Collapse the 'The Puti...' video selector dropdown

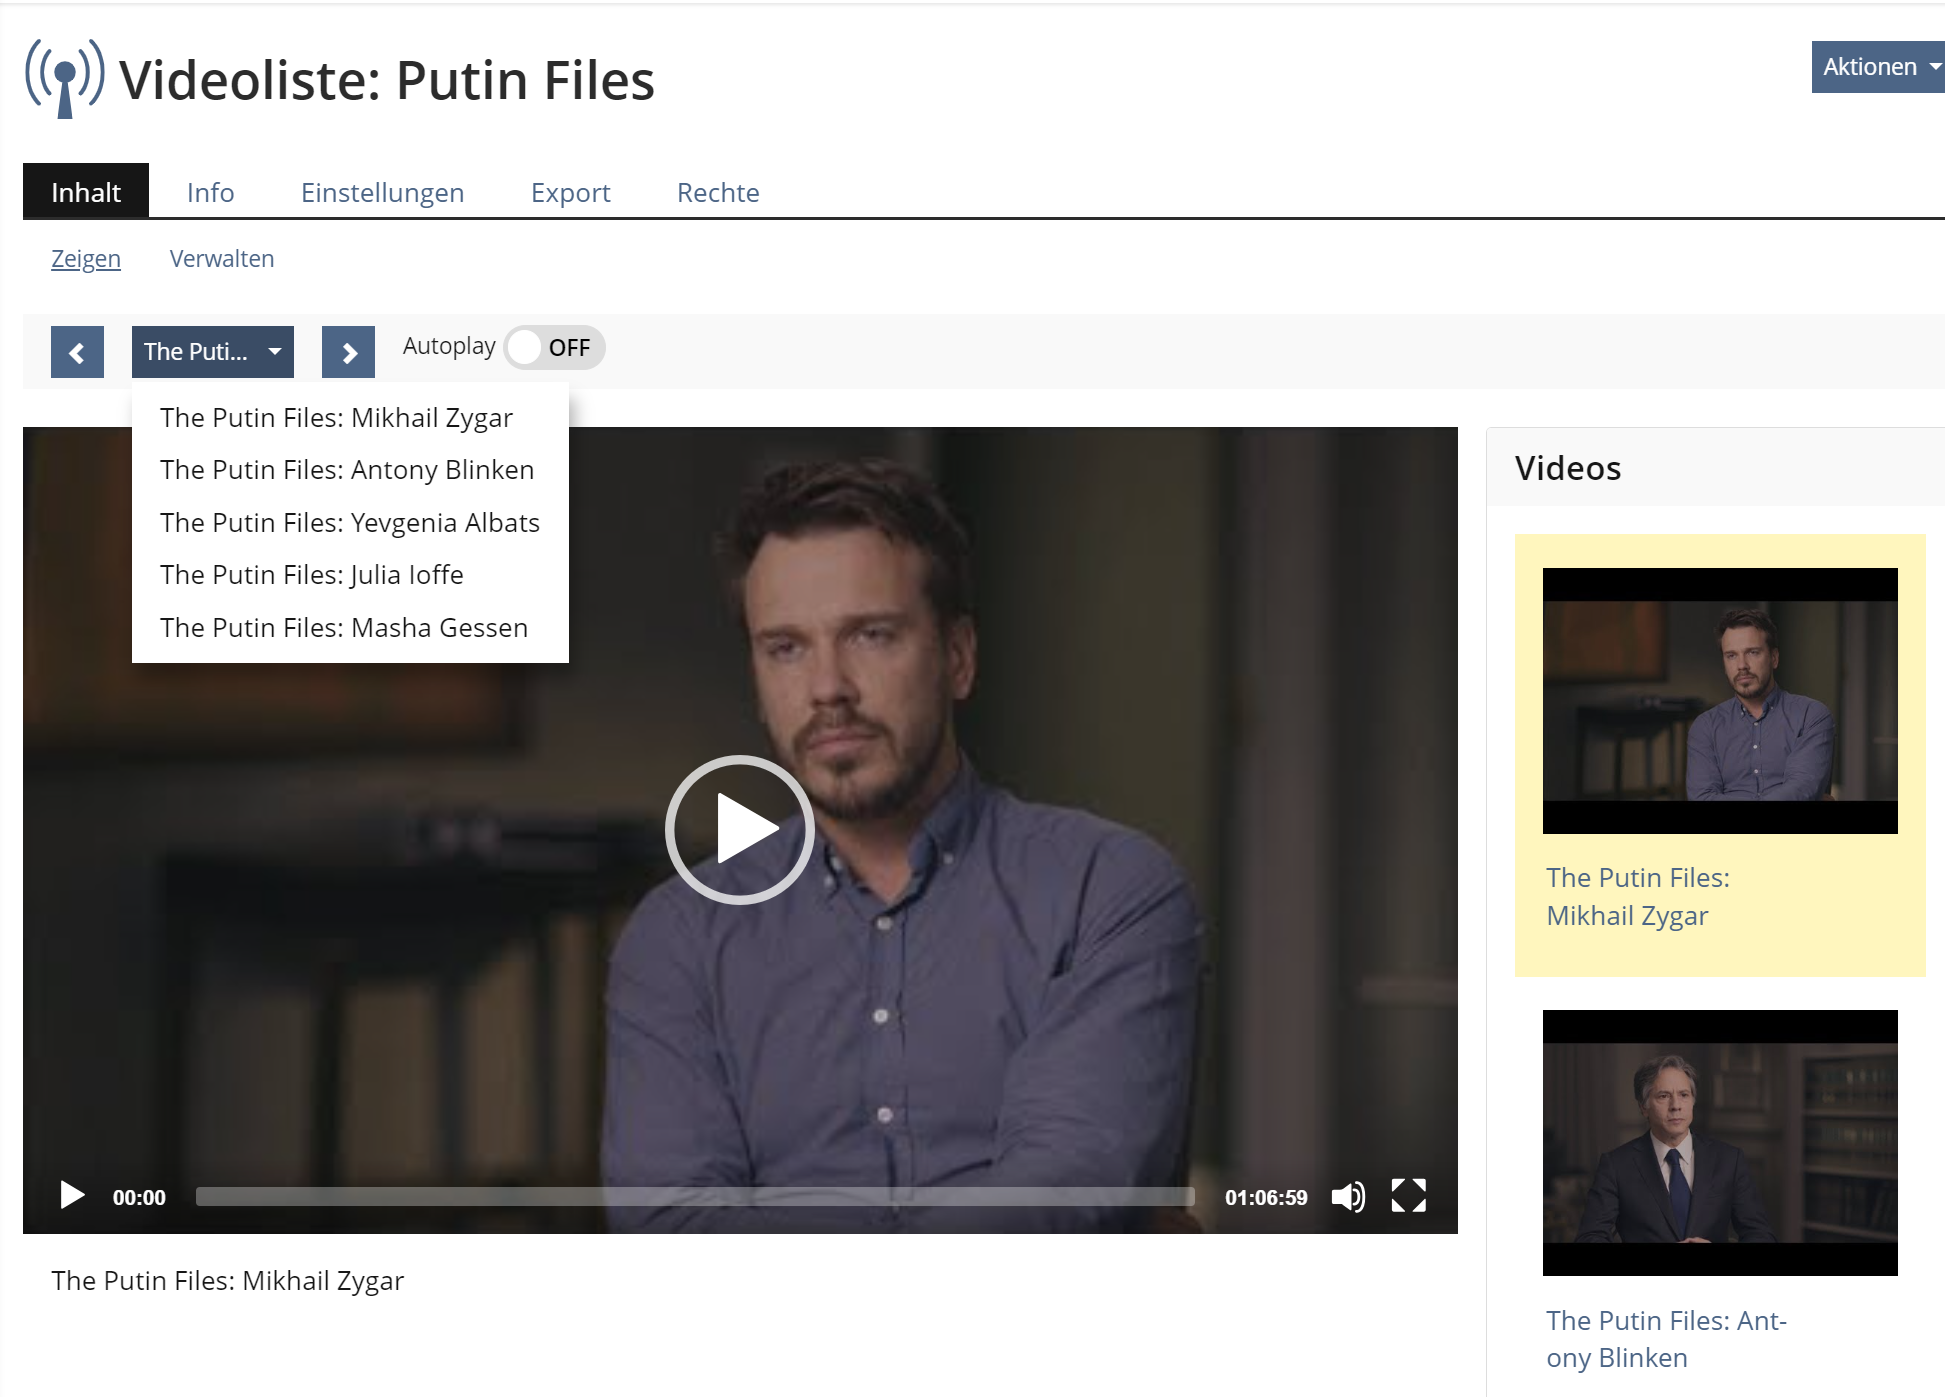(212, 352)
